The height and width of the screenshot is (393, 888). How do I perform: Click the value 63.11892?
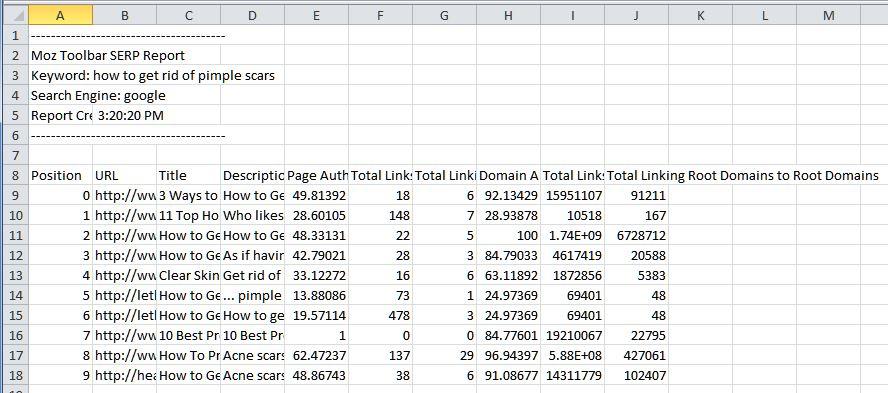[509, 276]
